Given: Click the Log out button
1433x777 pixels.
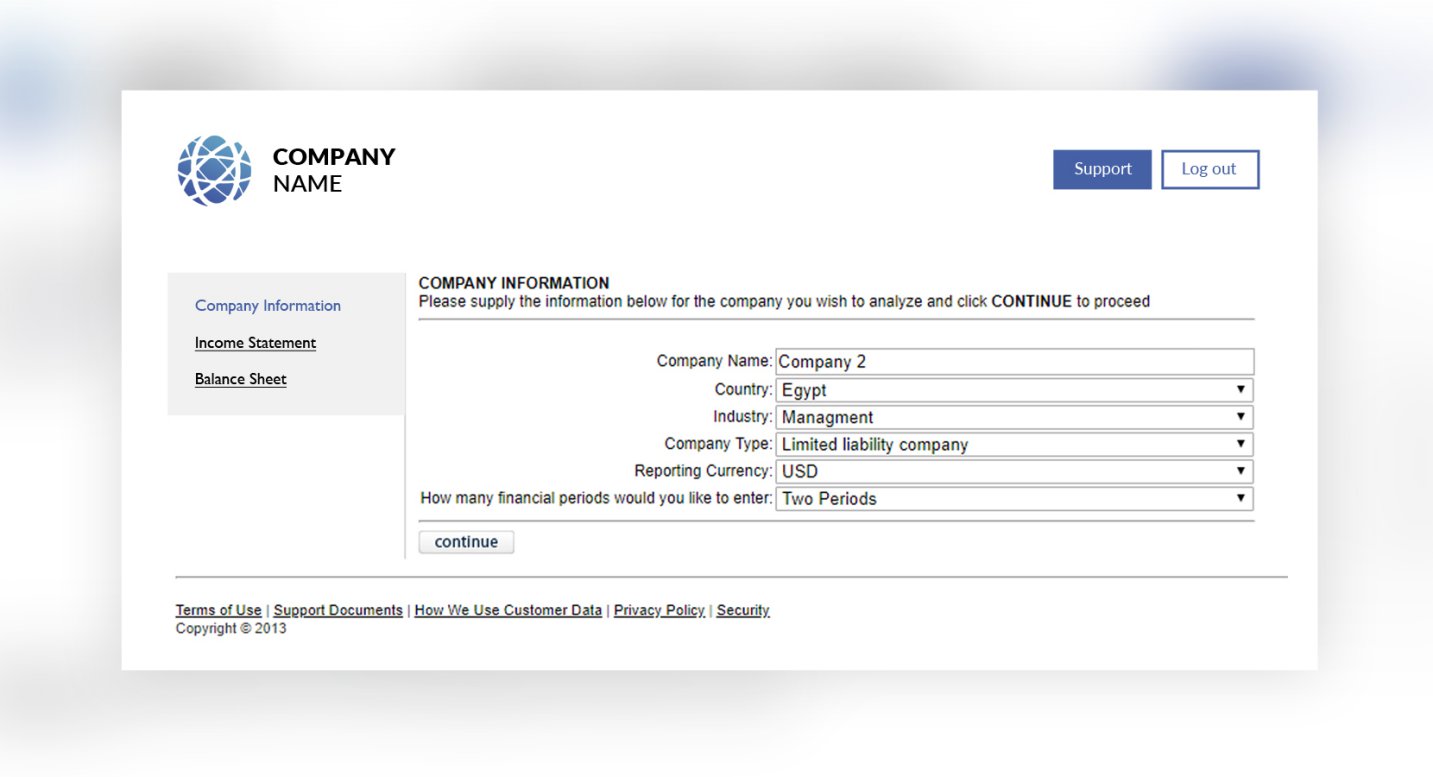Looking at the screenshot, I should pos(1209,169).
